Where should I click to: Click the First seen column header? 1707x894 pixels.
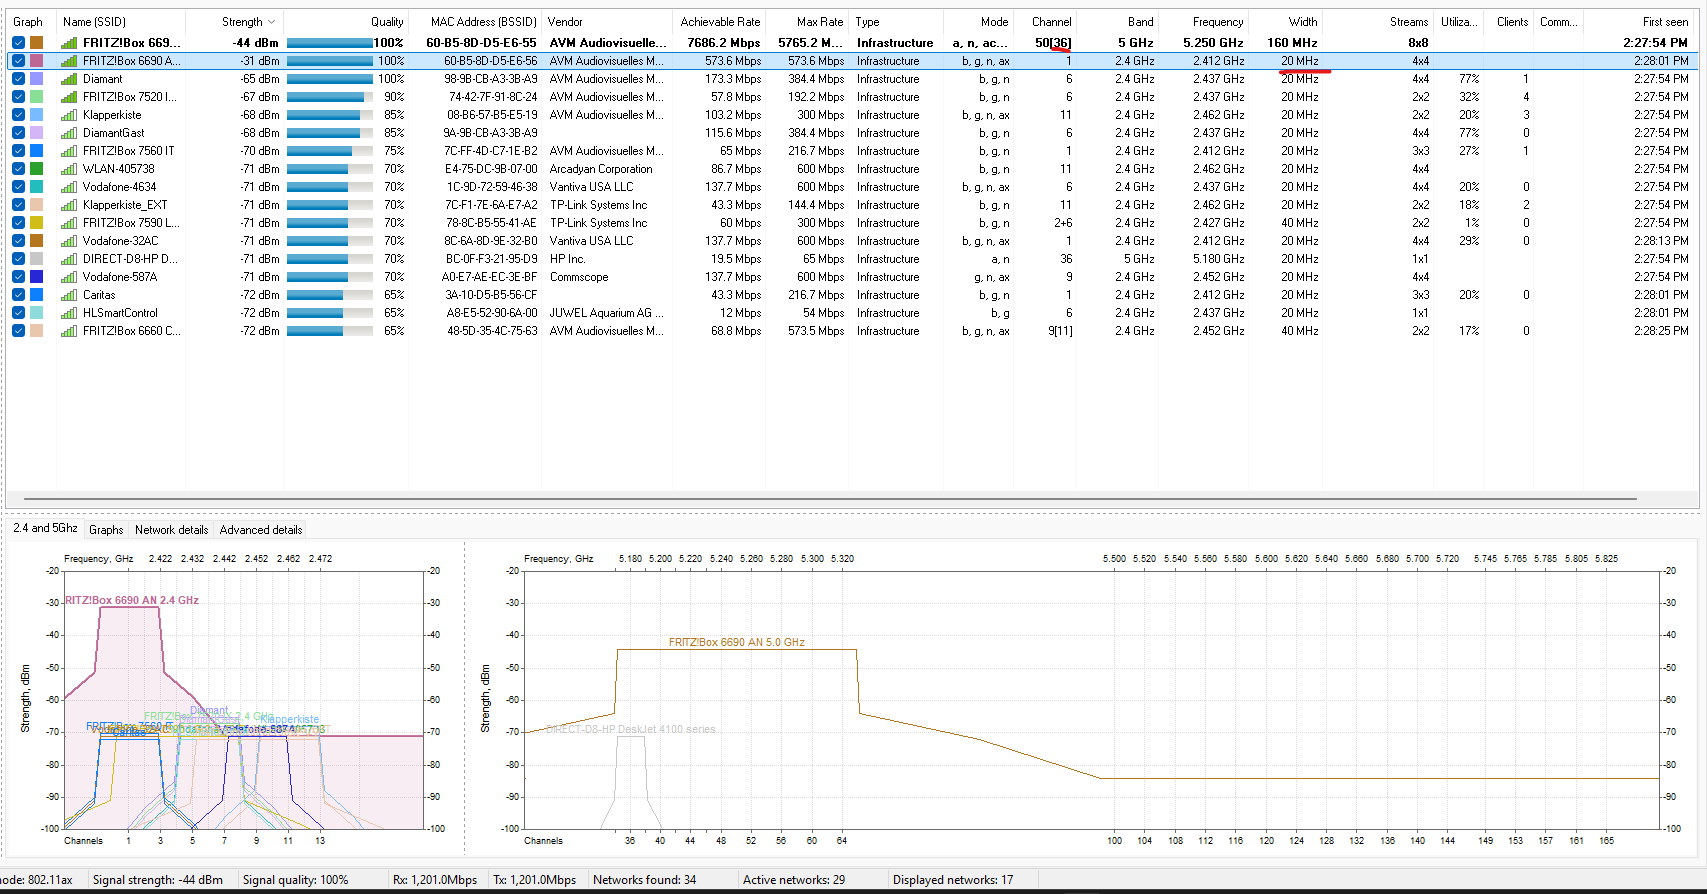pos(1665,22)
